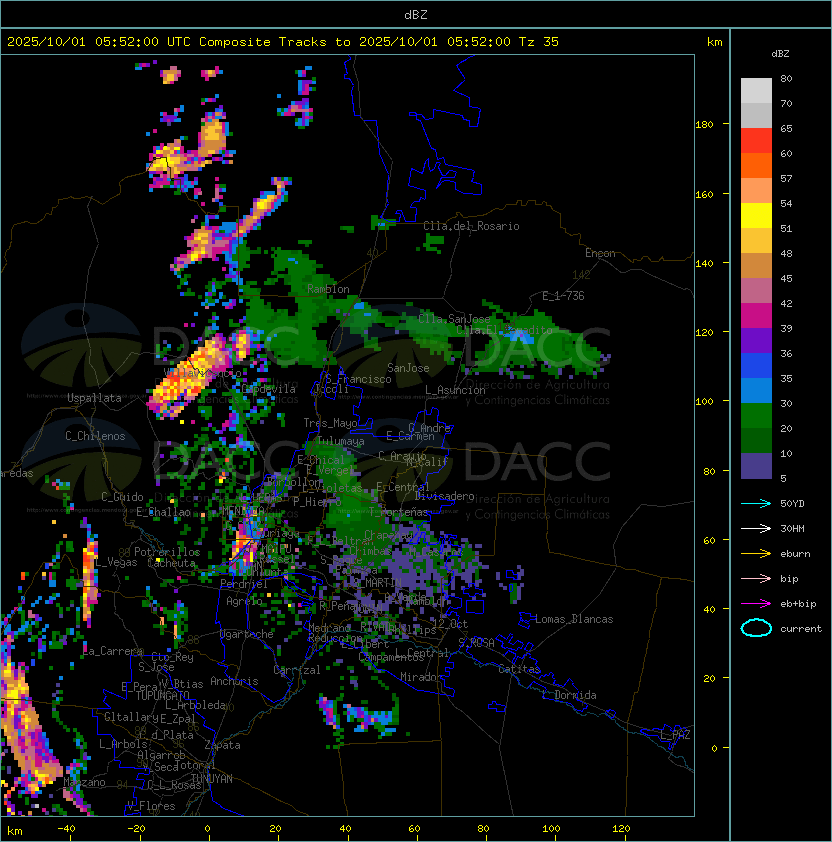Click the cyan ellipse 'current' legend icon

[x=756, y=628]
